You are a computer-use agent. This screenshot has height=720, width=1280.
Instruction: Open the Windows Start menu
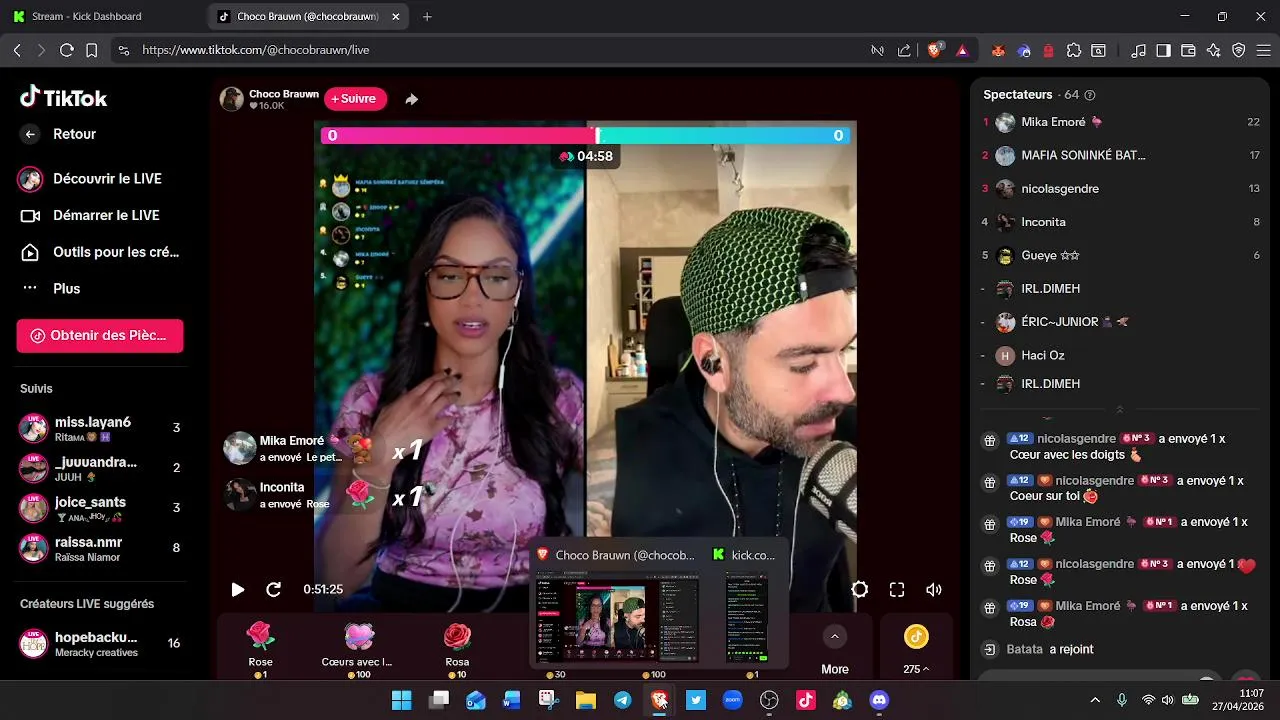click(x=401, y=700)
